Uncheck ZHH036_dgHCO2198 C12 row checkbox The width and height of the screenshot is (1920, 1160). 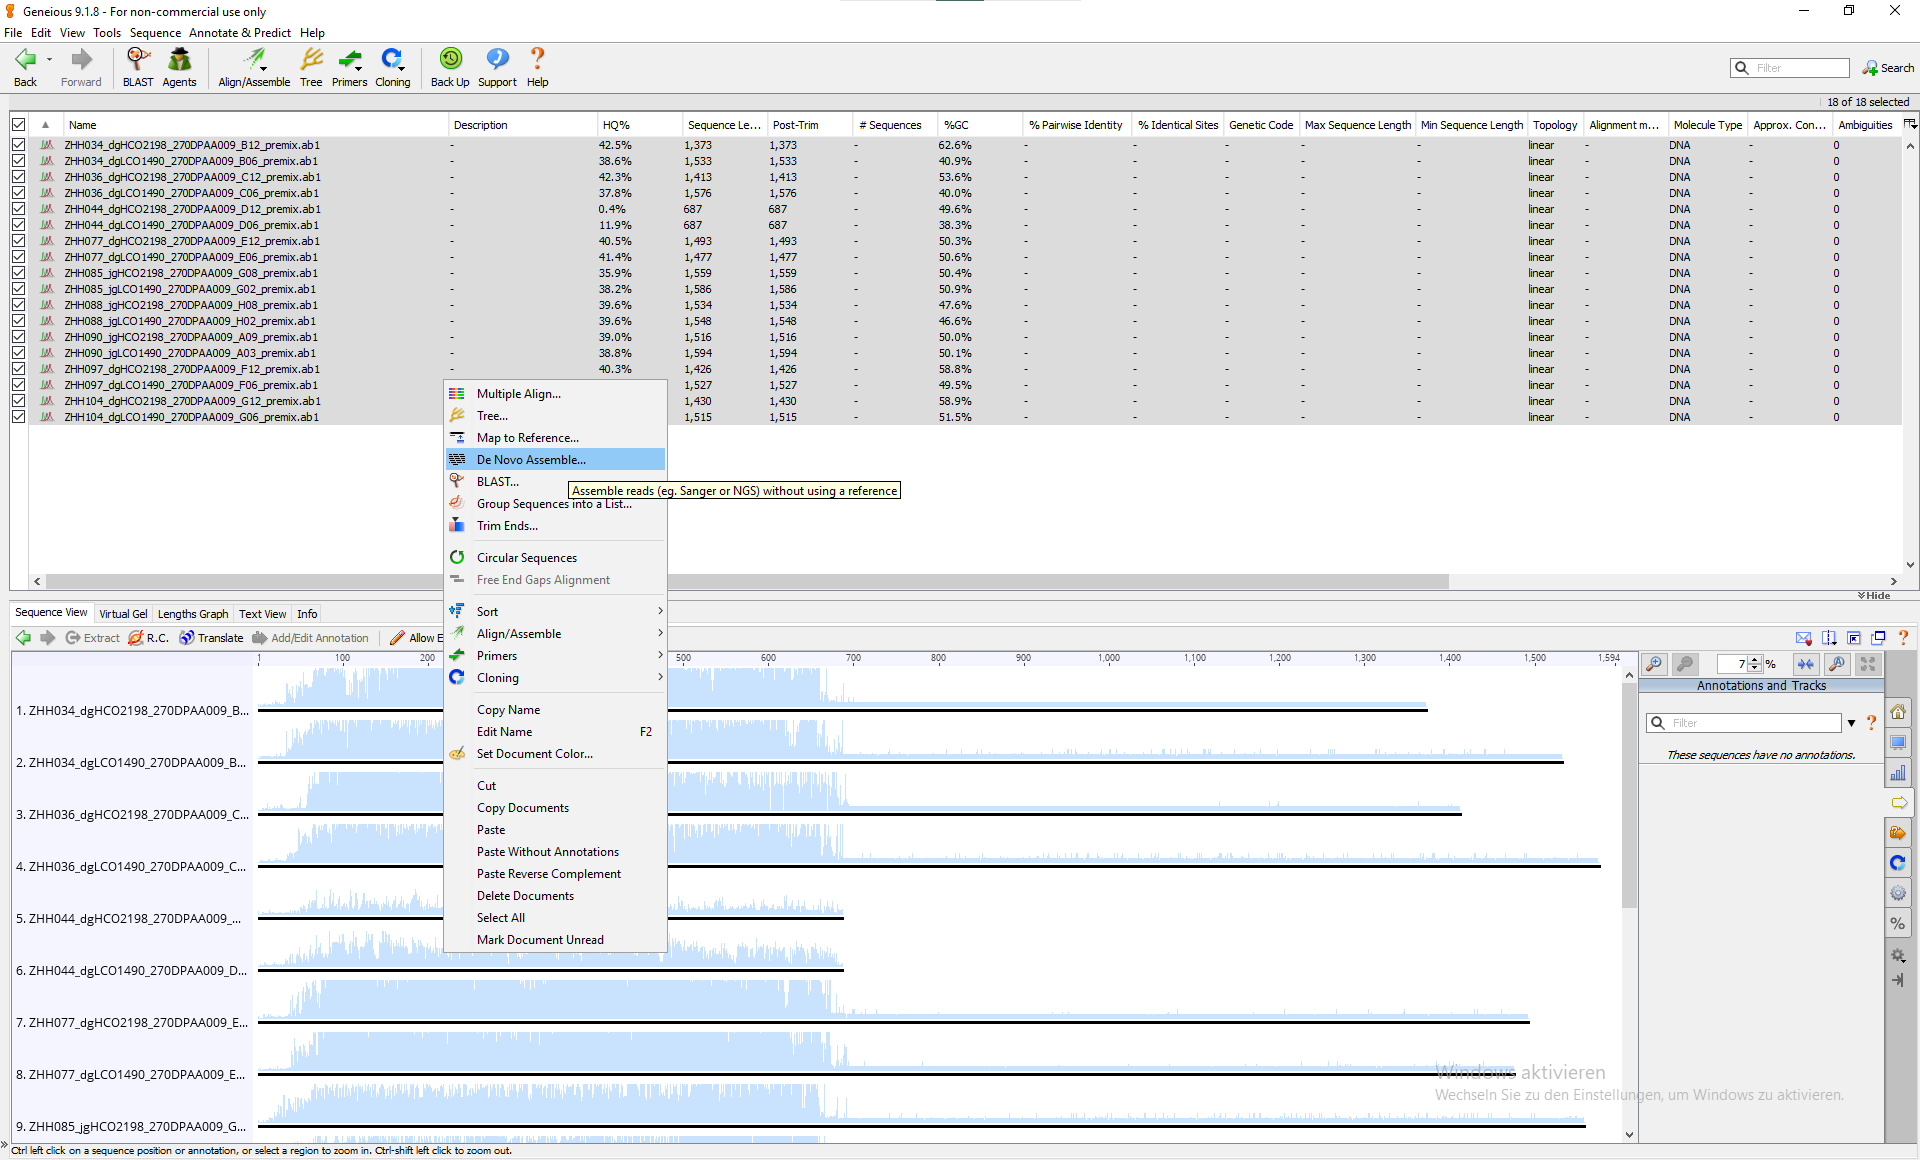coord(18,177)
